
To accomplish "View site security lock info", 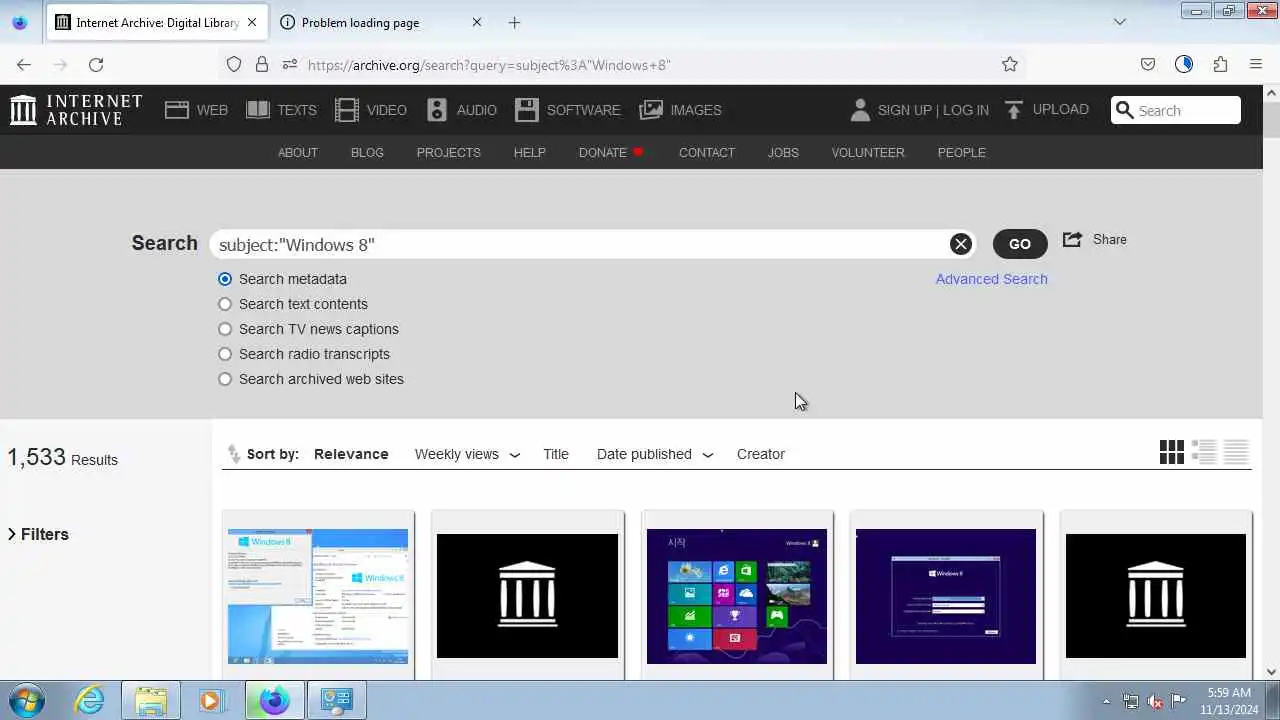I will pyautogui.click(x=262, y=64).
